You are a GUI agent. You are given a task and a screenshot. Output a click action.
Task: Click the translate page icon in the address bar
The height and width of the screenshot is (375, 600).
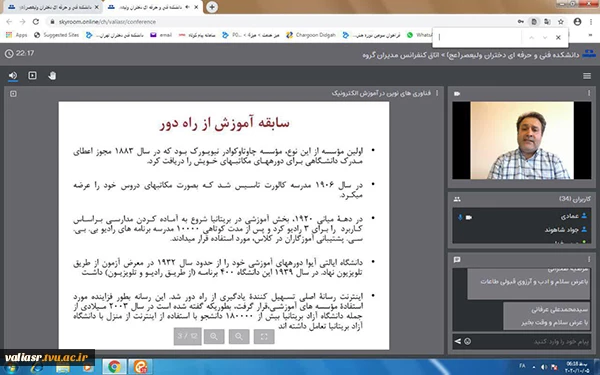pyautogui.click(x=547, y=22)
